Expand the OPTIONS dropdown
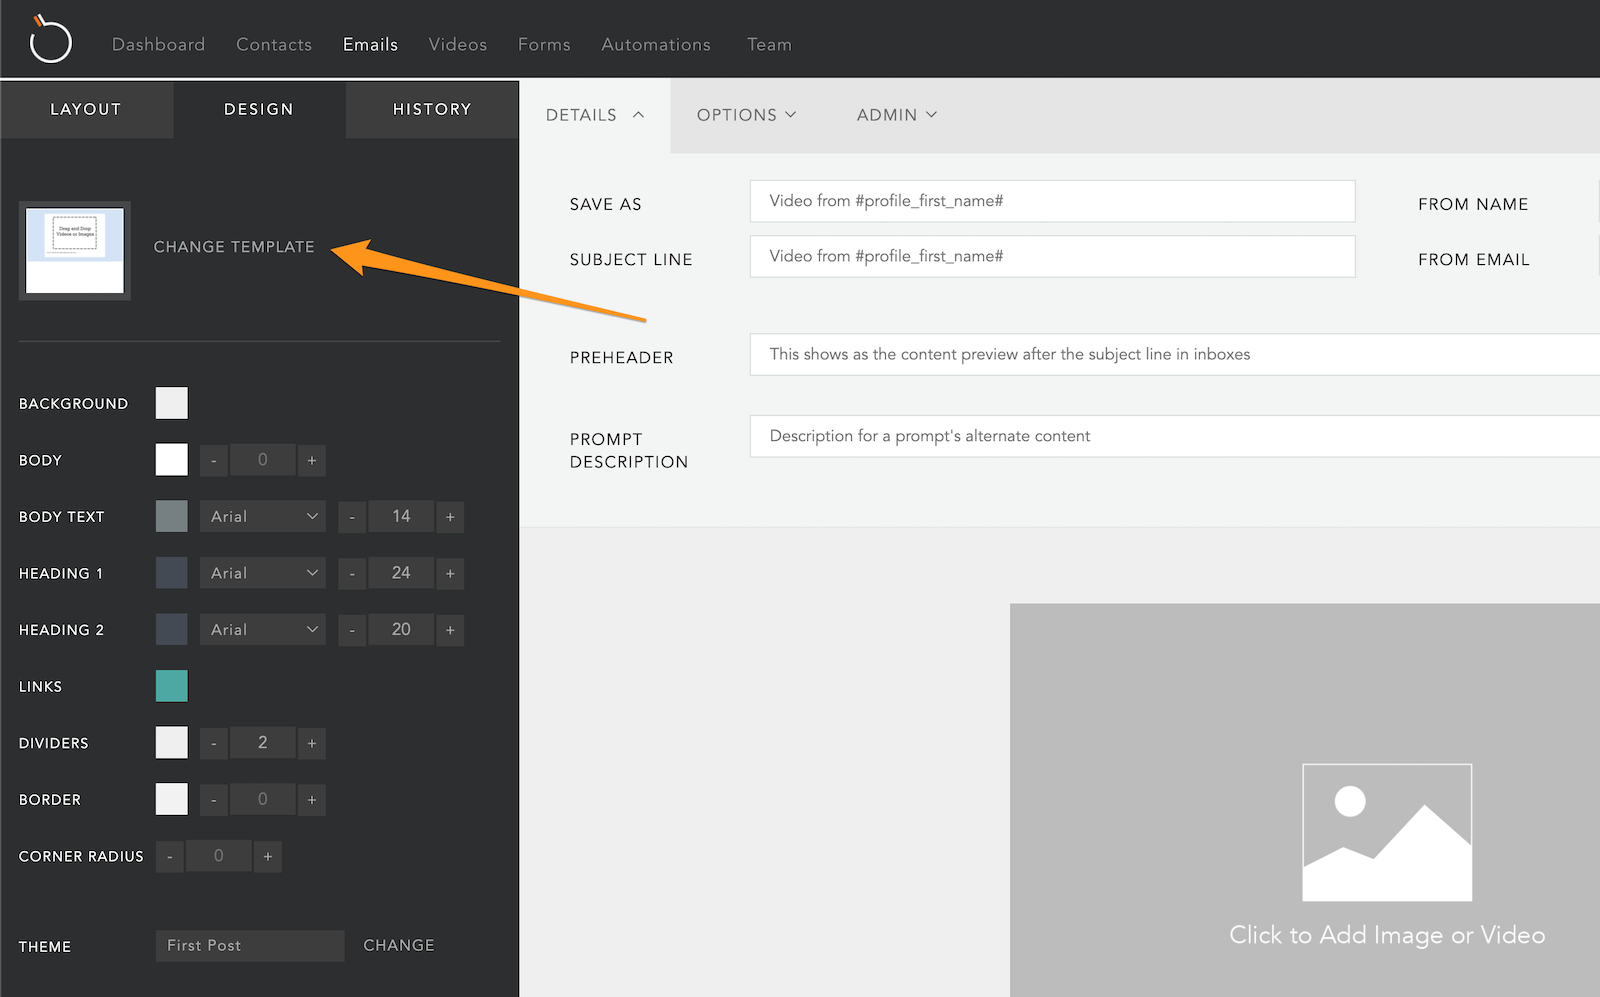1600x997 pixels. (x=746, y=115)
